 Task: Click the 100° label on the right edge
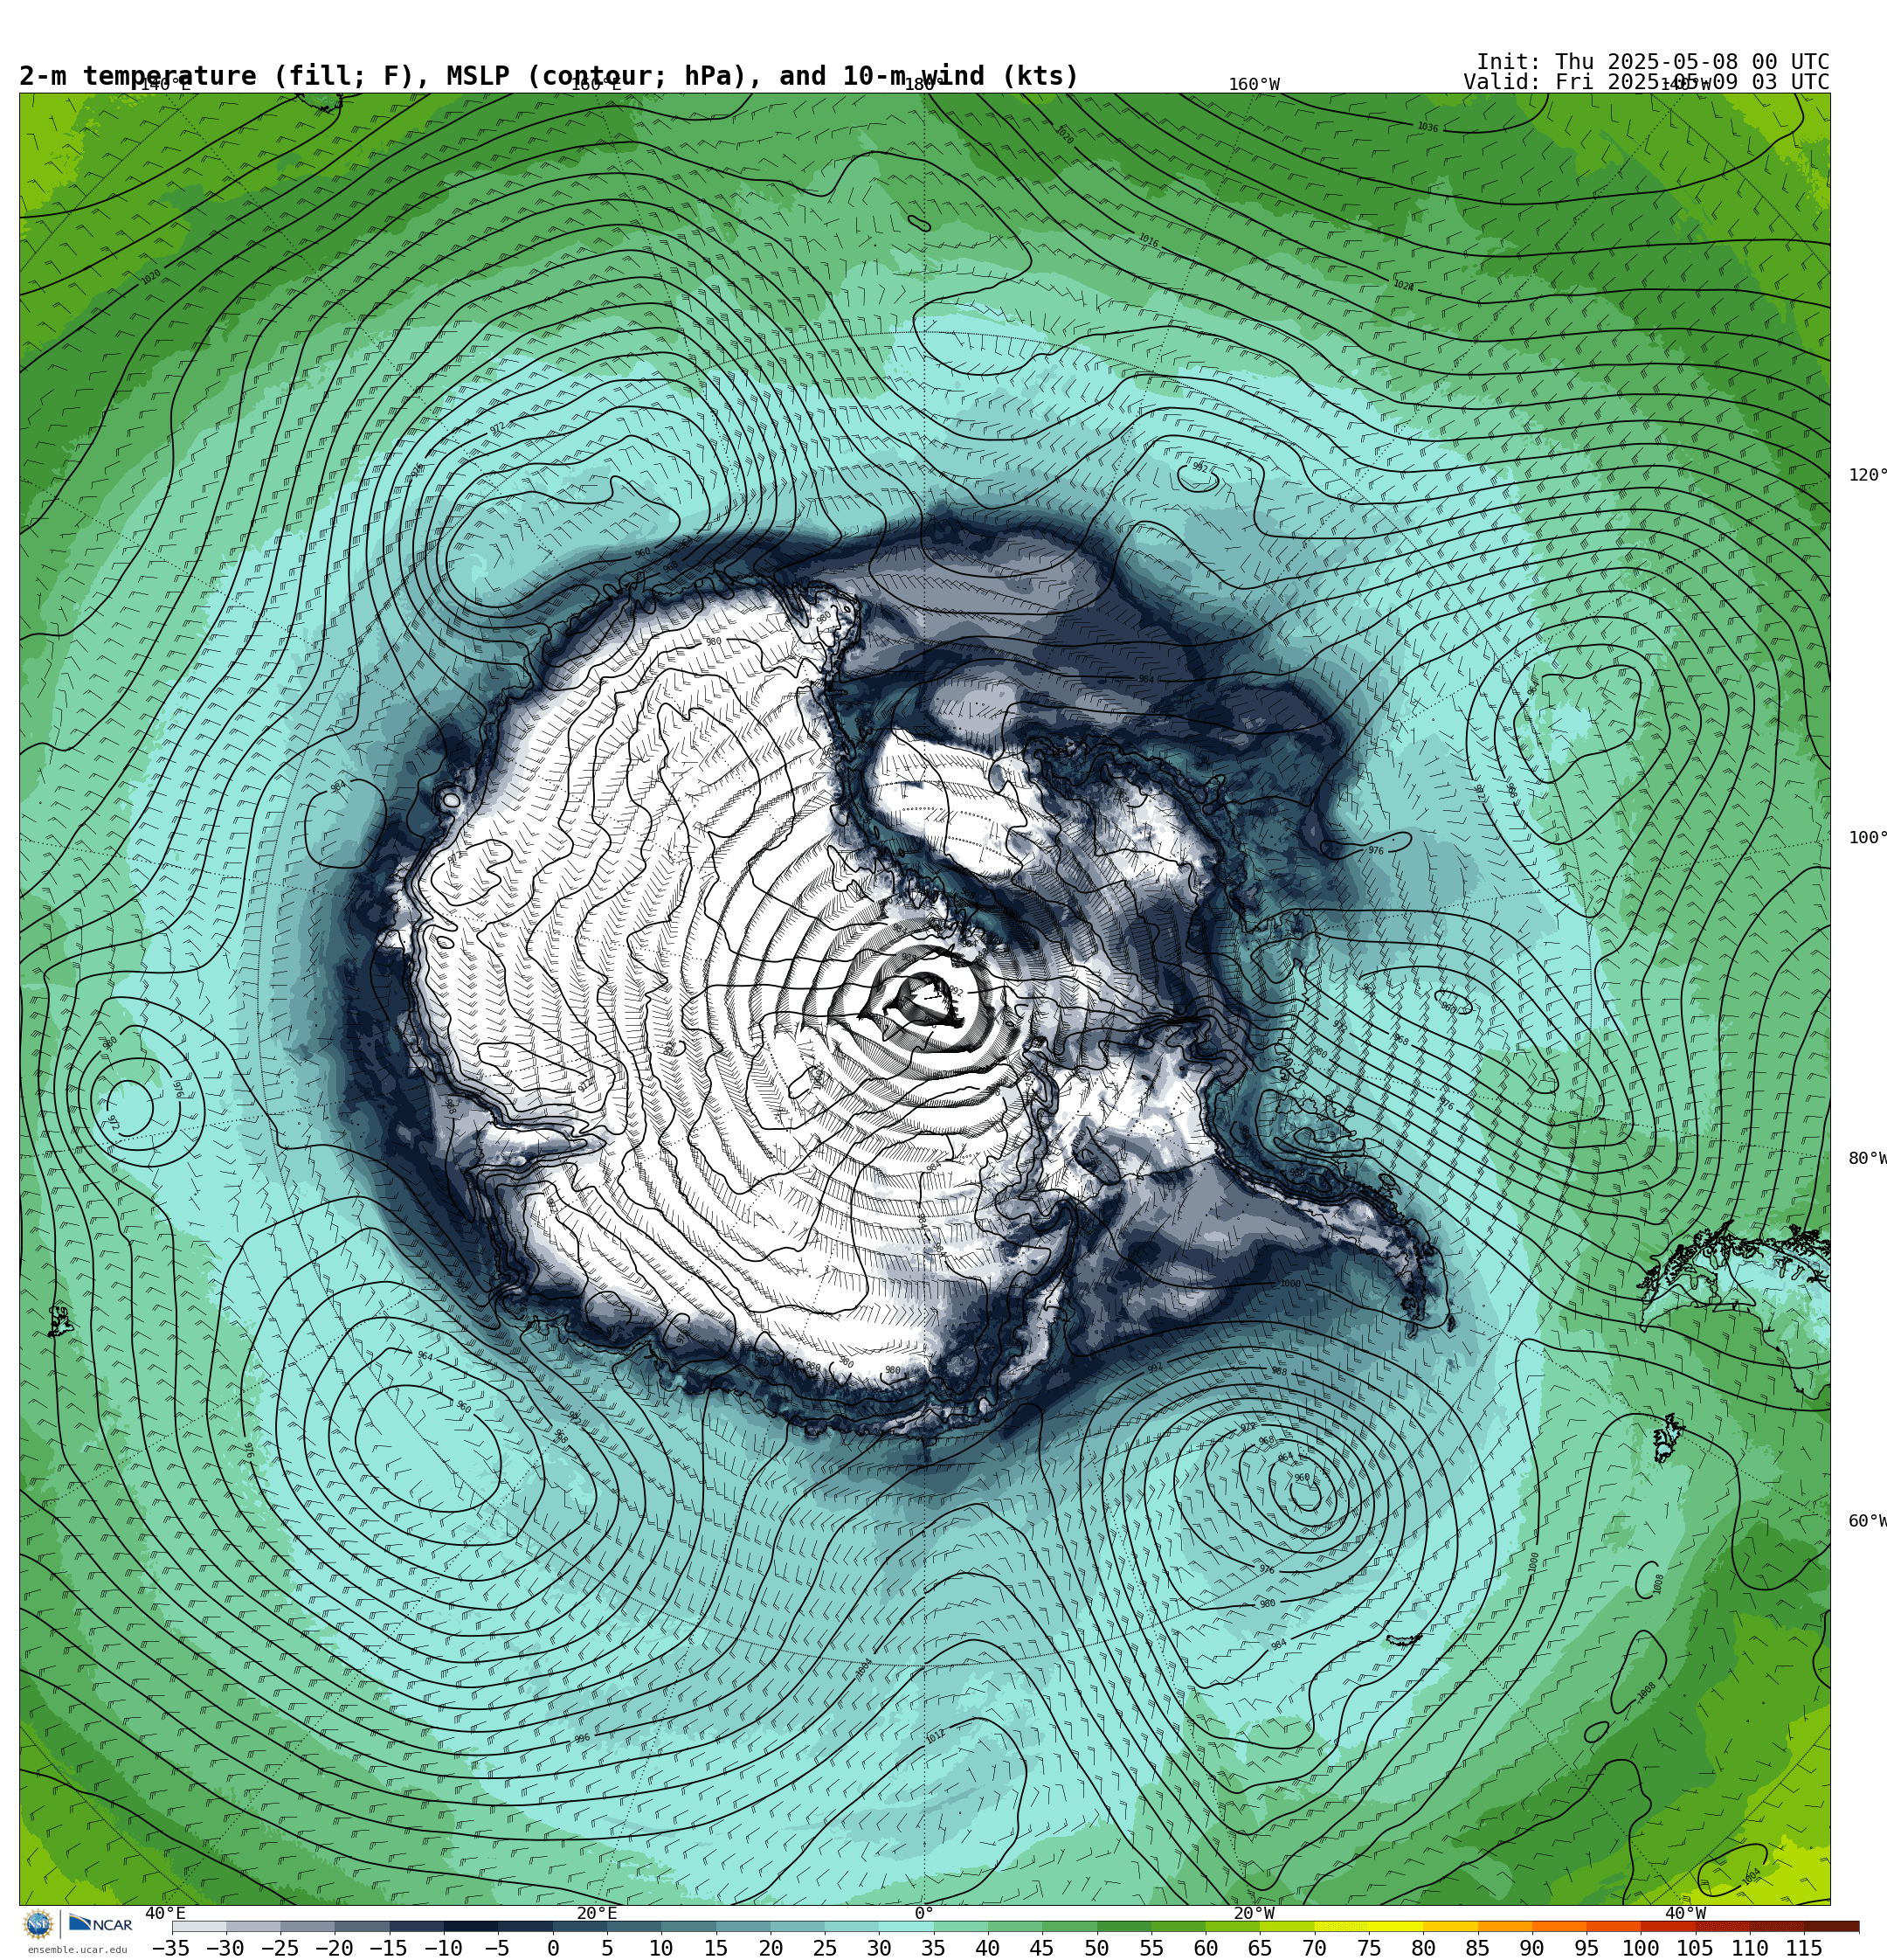1867,838
